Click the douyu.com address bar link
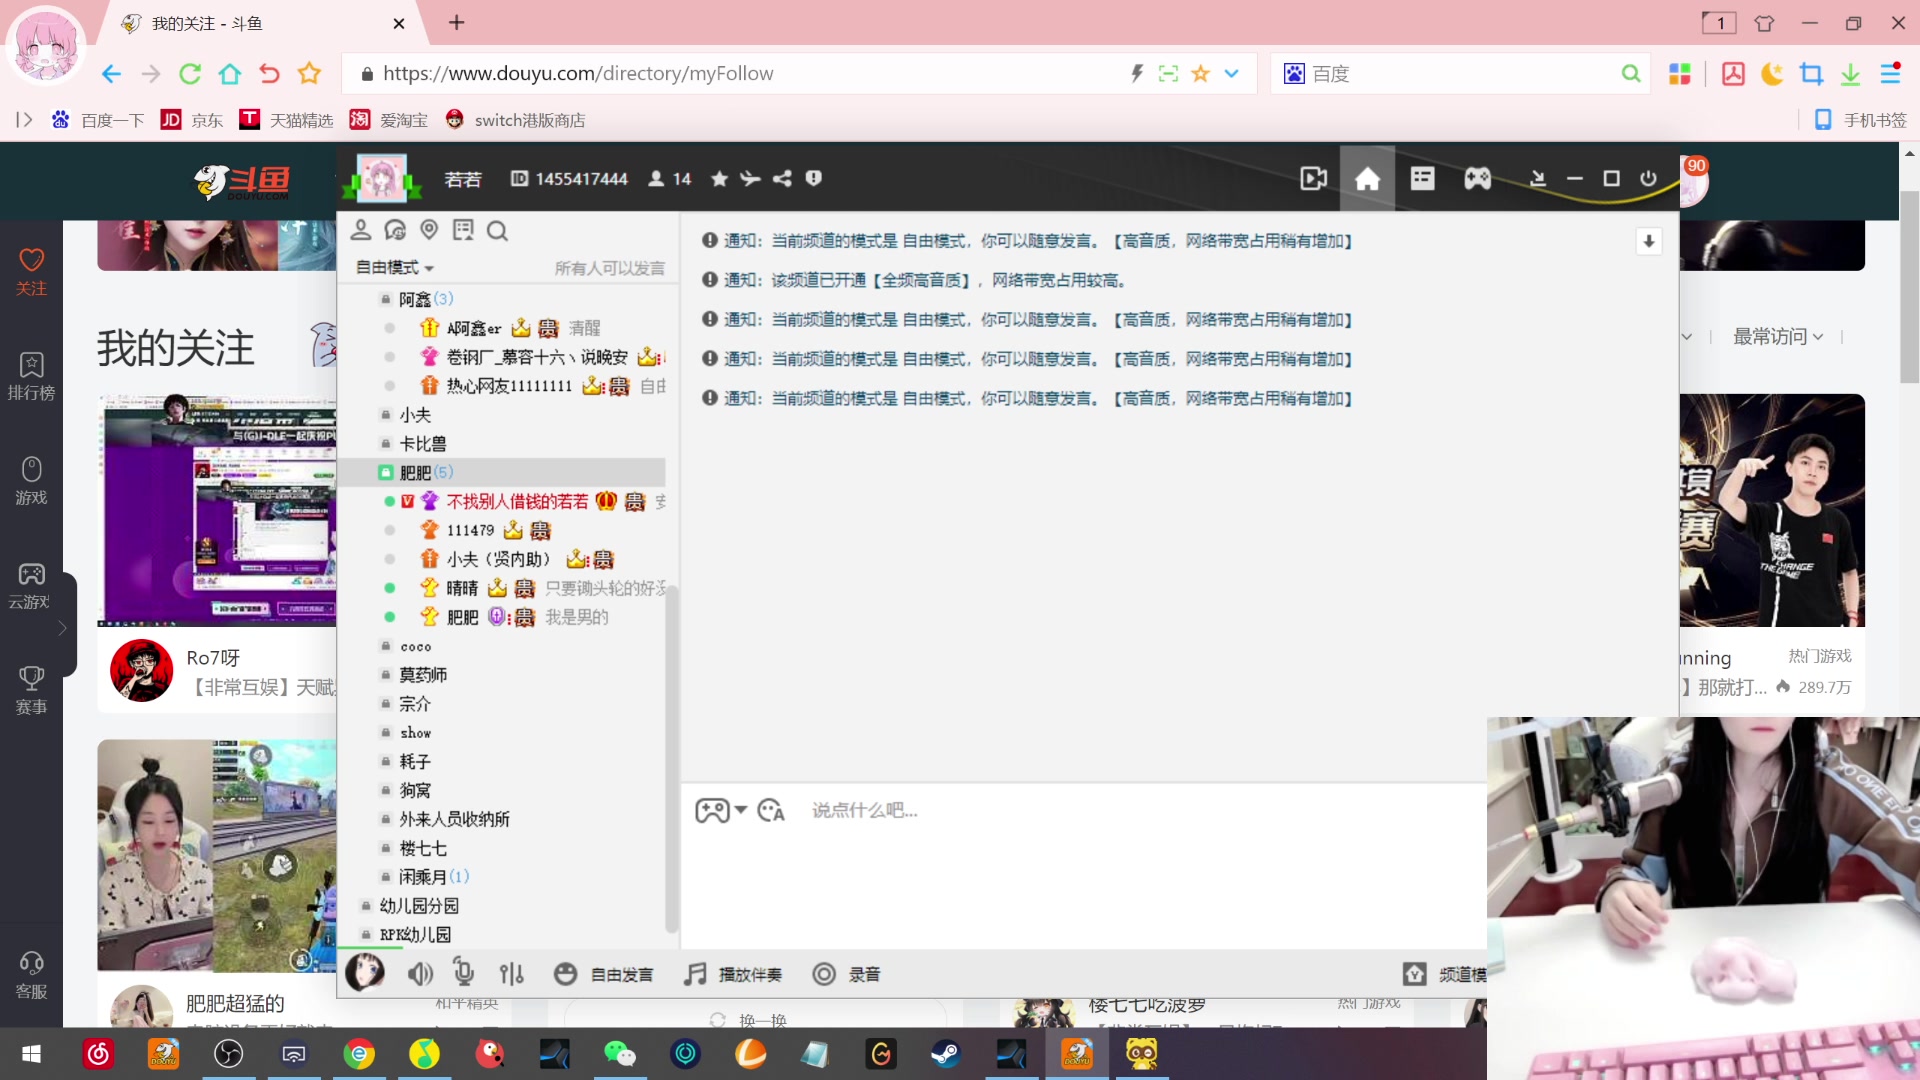 click(x=580, y=73)
